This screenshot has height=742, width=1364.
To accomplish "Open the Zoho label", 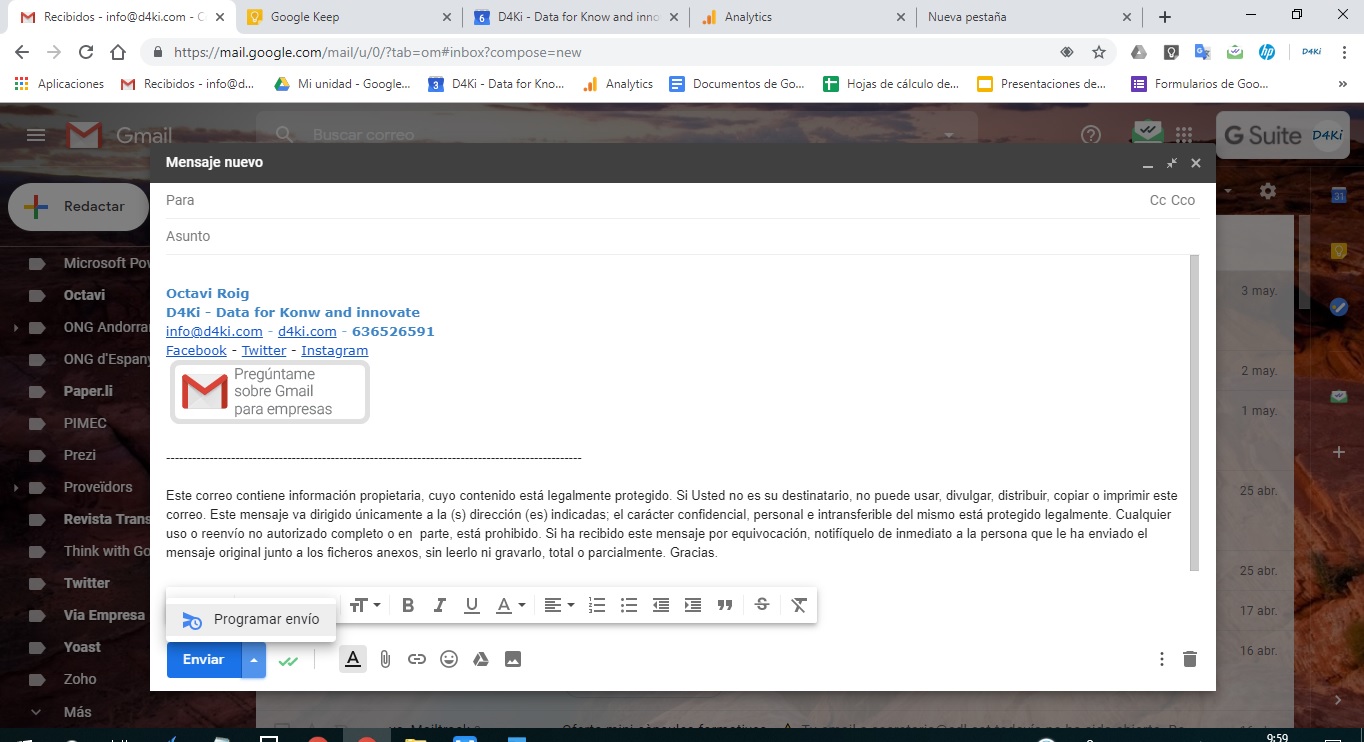I will point(80,679).
